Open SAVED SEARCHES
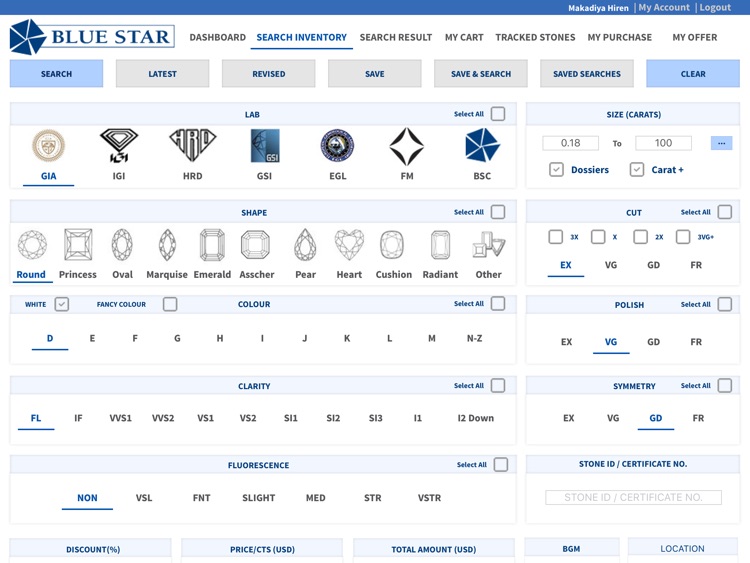 (587, 74)
